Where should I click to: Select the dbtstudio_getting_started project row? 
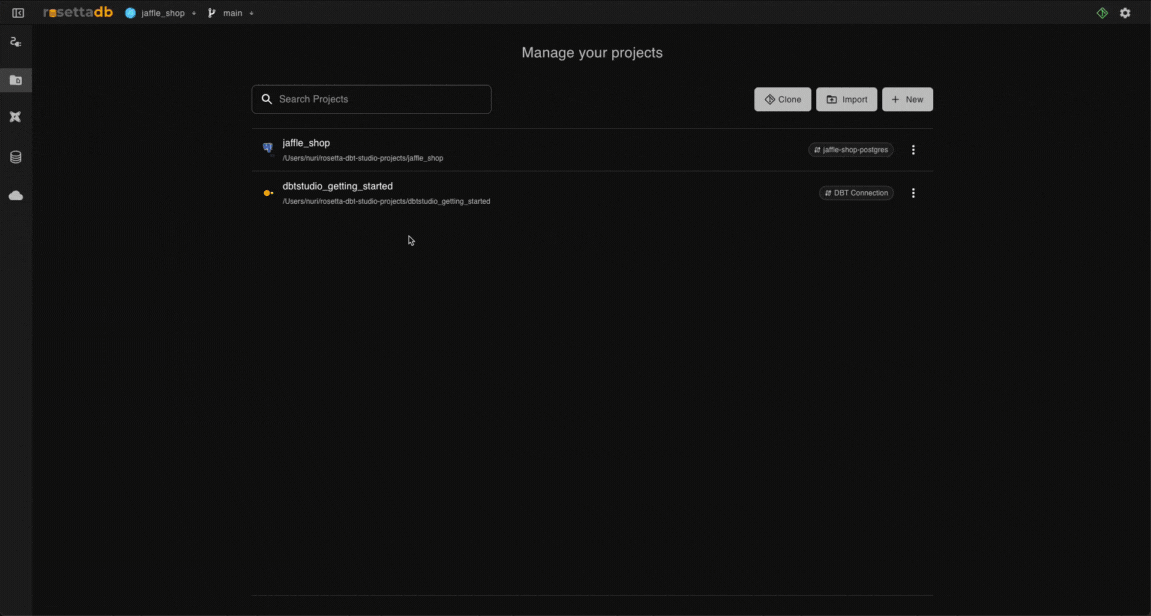coord(500,193)
